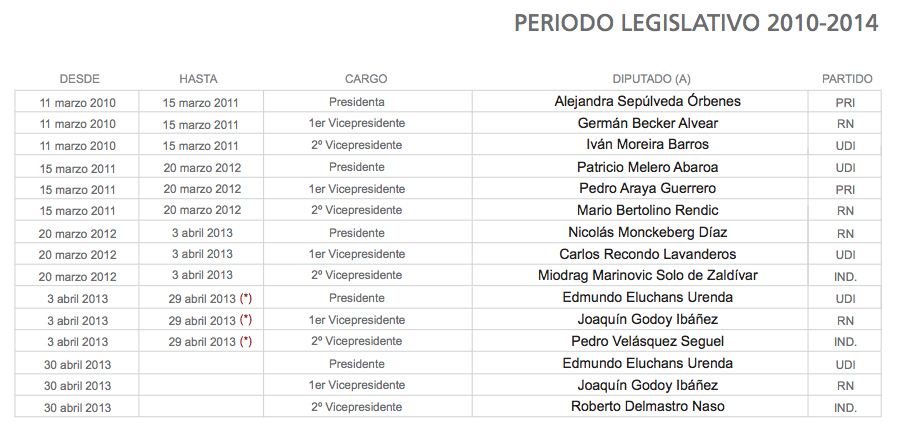
Task: Open Germán Becker Alvear's deputy entry
Action: (x=647, y=124)
